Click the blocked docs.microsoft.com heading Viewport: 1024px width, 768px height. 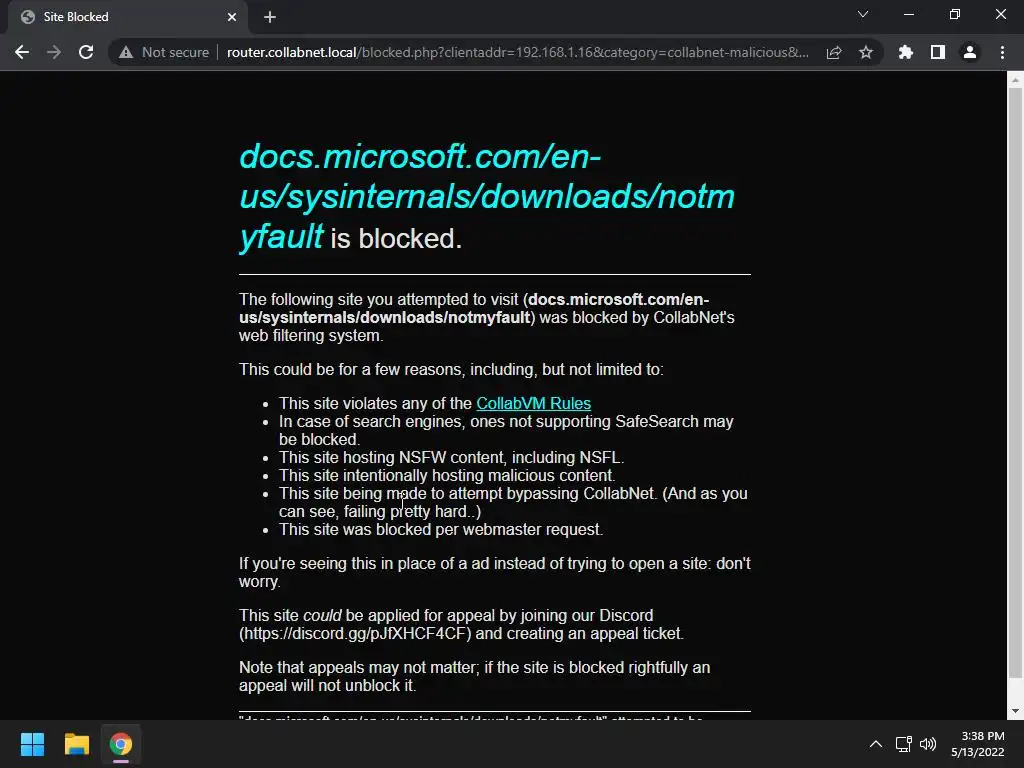click(x=487, y=196)
